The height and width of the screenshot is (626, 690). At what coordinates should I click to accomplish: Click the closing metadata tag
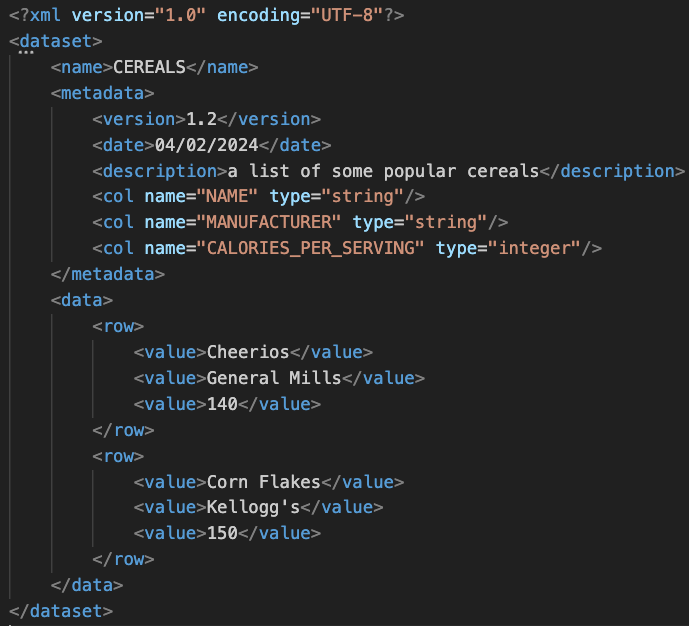(x=107, y=273)
